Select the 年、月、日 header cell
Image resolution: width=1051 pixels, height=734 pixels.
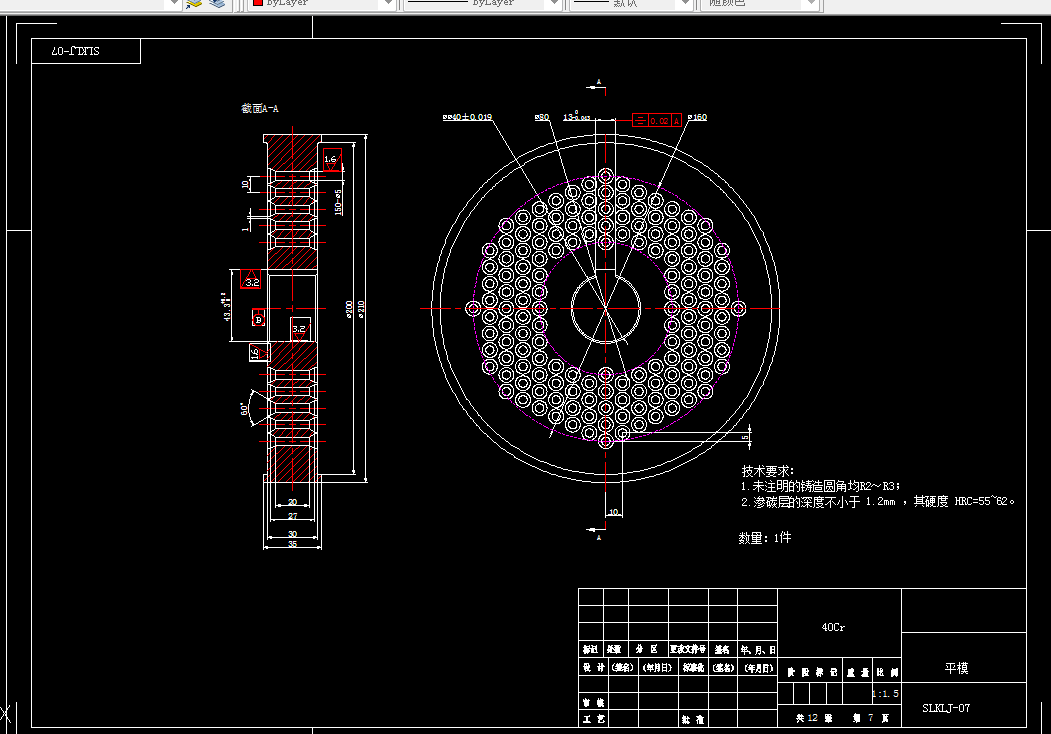pos(758,650)
